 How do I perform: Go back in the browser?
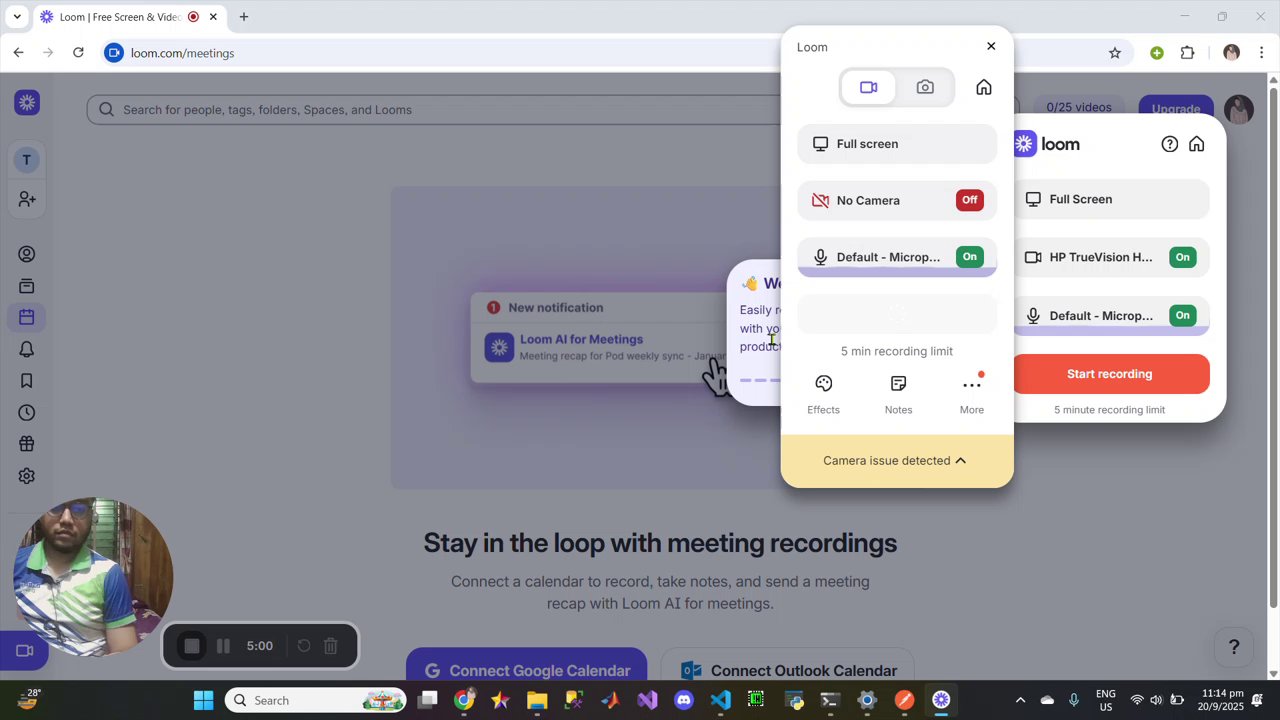tap(18, 53)
